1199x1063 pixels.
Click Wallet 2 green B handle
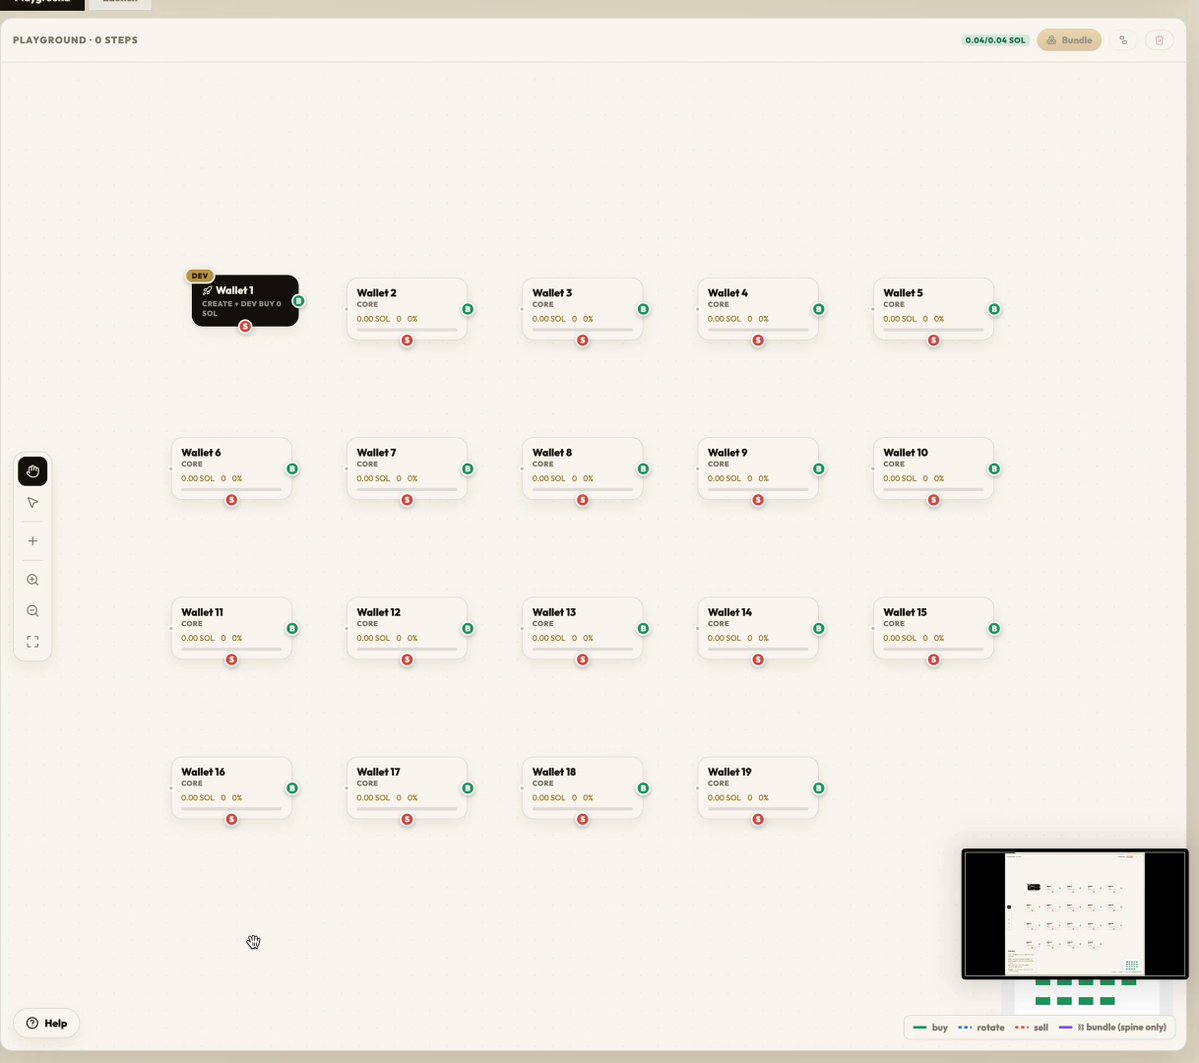[x=467, y=309]
